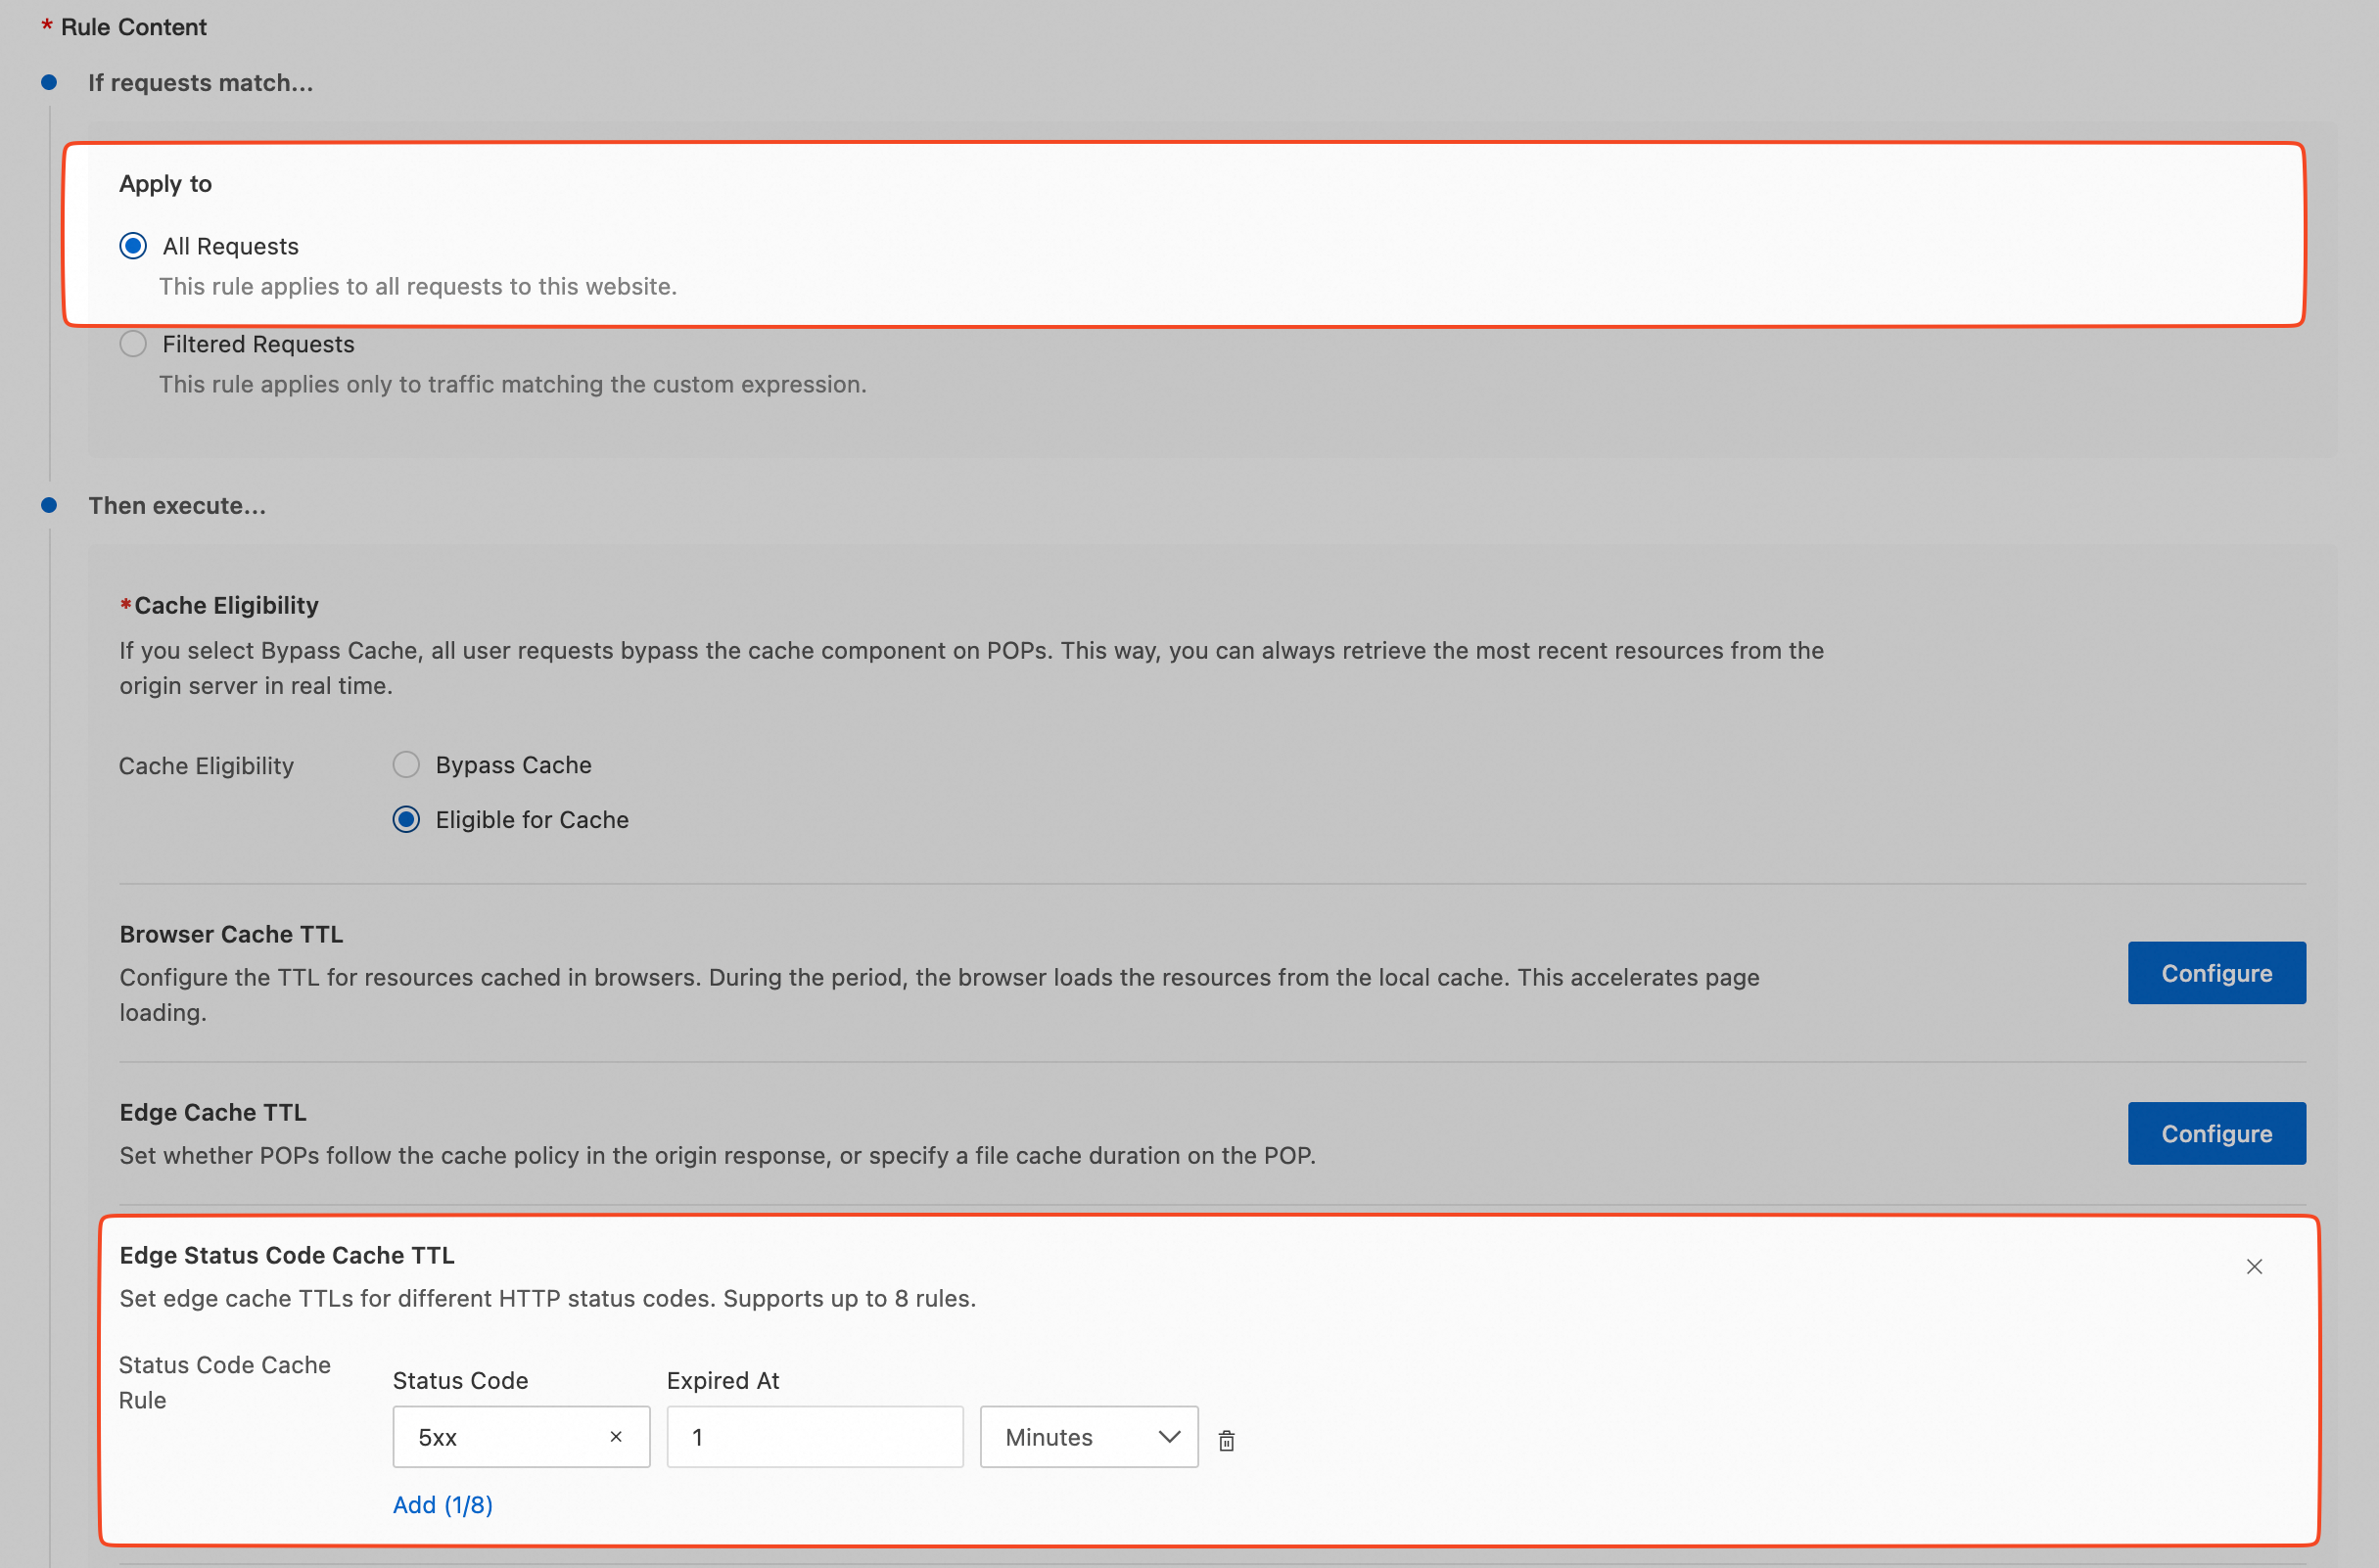The width and height of the screenshot is (2379, 1568).
Task: Click the All Requests description text
Action: click(418, 287)
